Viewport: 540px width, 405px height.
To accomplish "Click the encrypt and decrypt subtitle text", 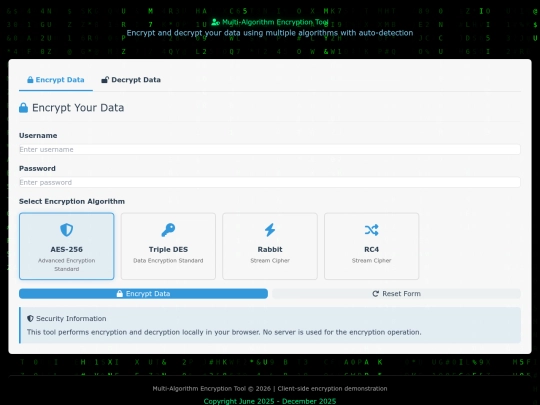I will point(270,33).
